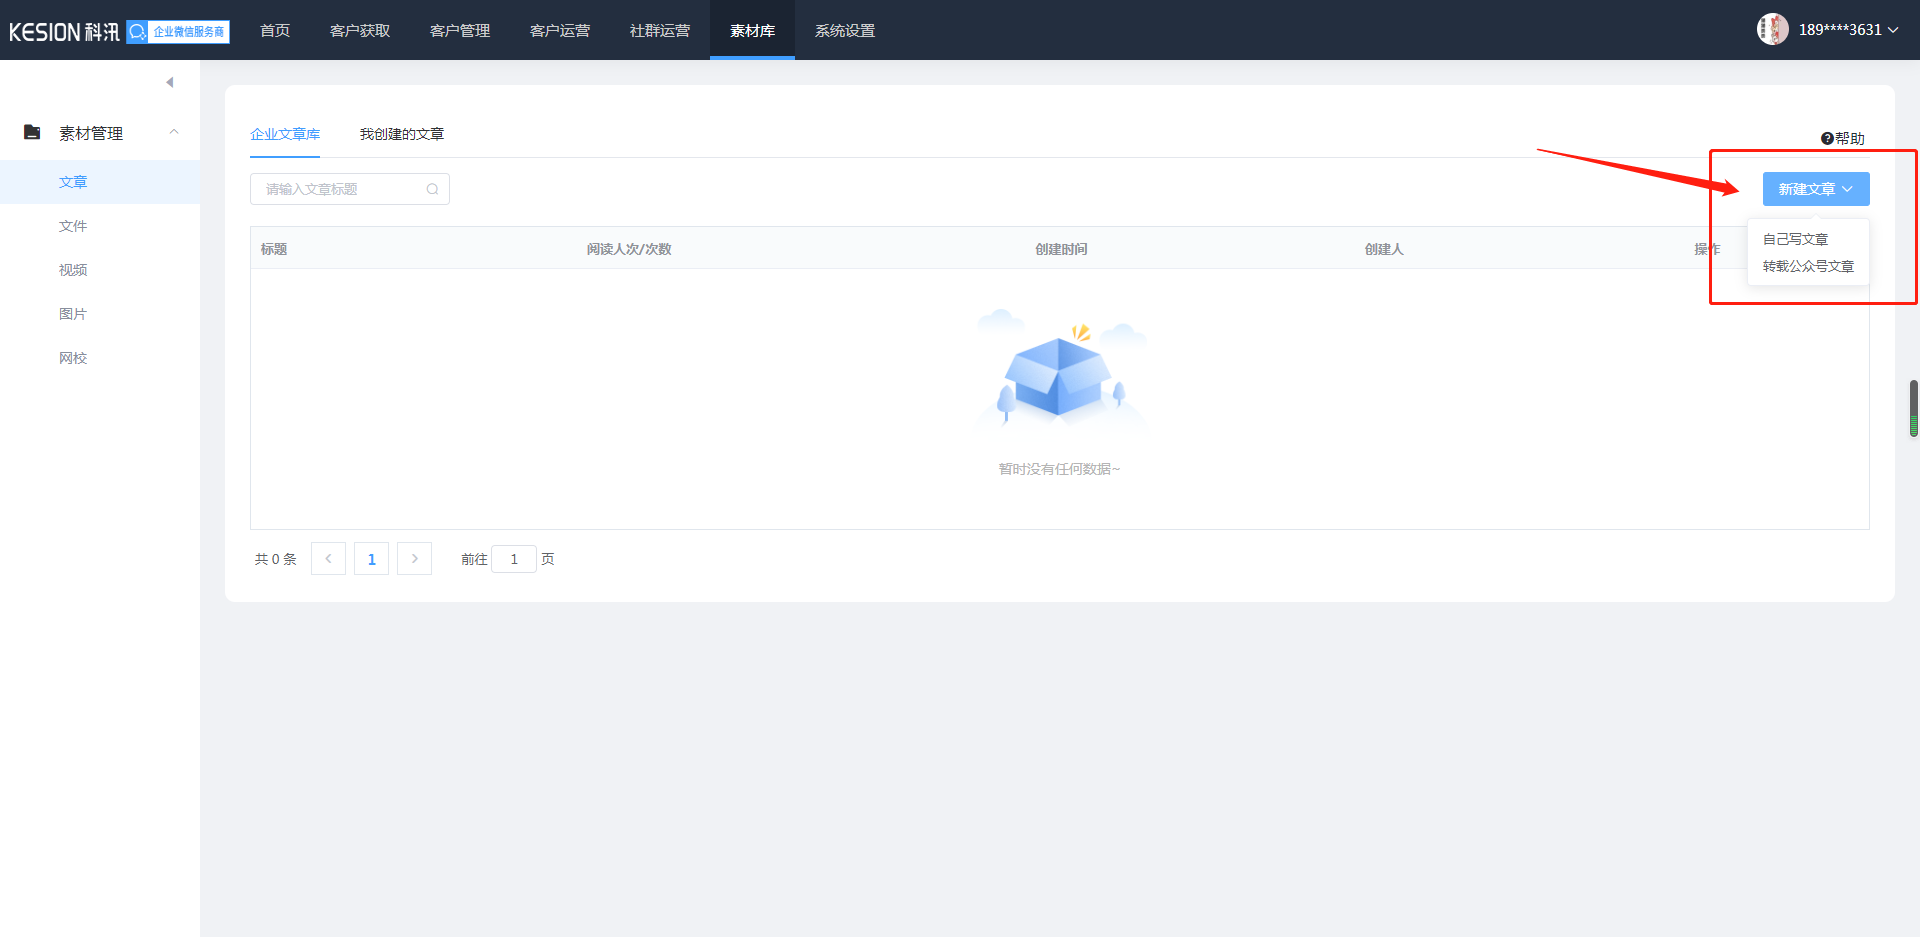Collapse the sidebar with the triangle arrow
The width and height of the screenshot is (1920, 937).
click(x=170, y=82)
